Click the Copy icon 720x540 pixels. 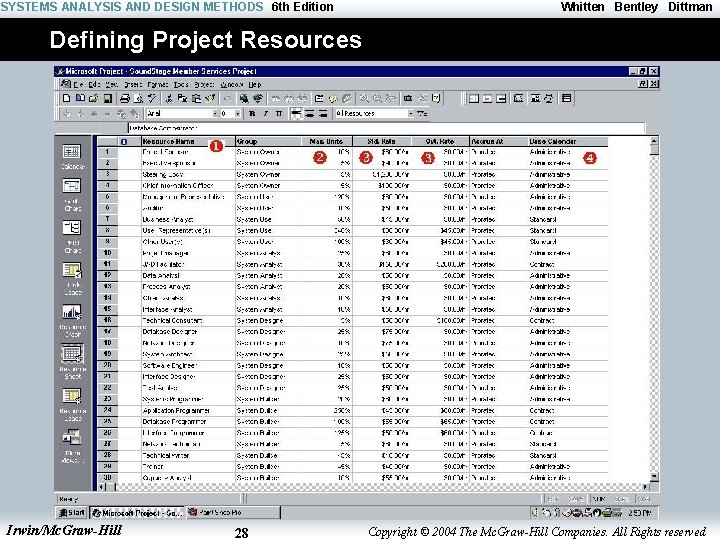click(x=182, y=98)
